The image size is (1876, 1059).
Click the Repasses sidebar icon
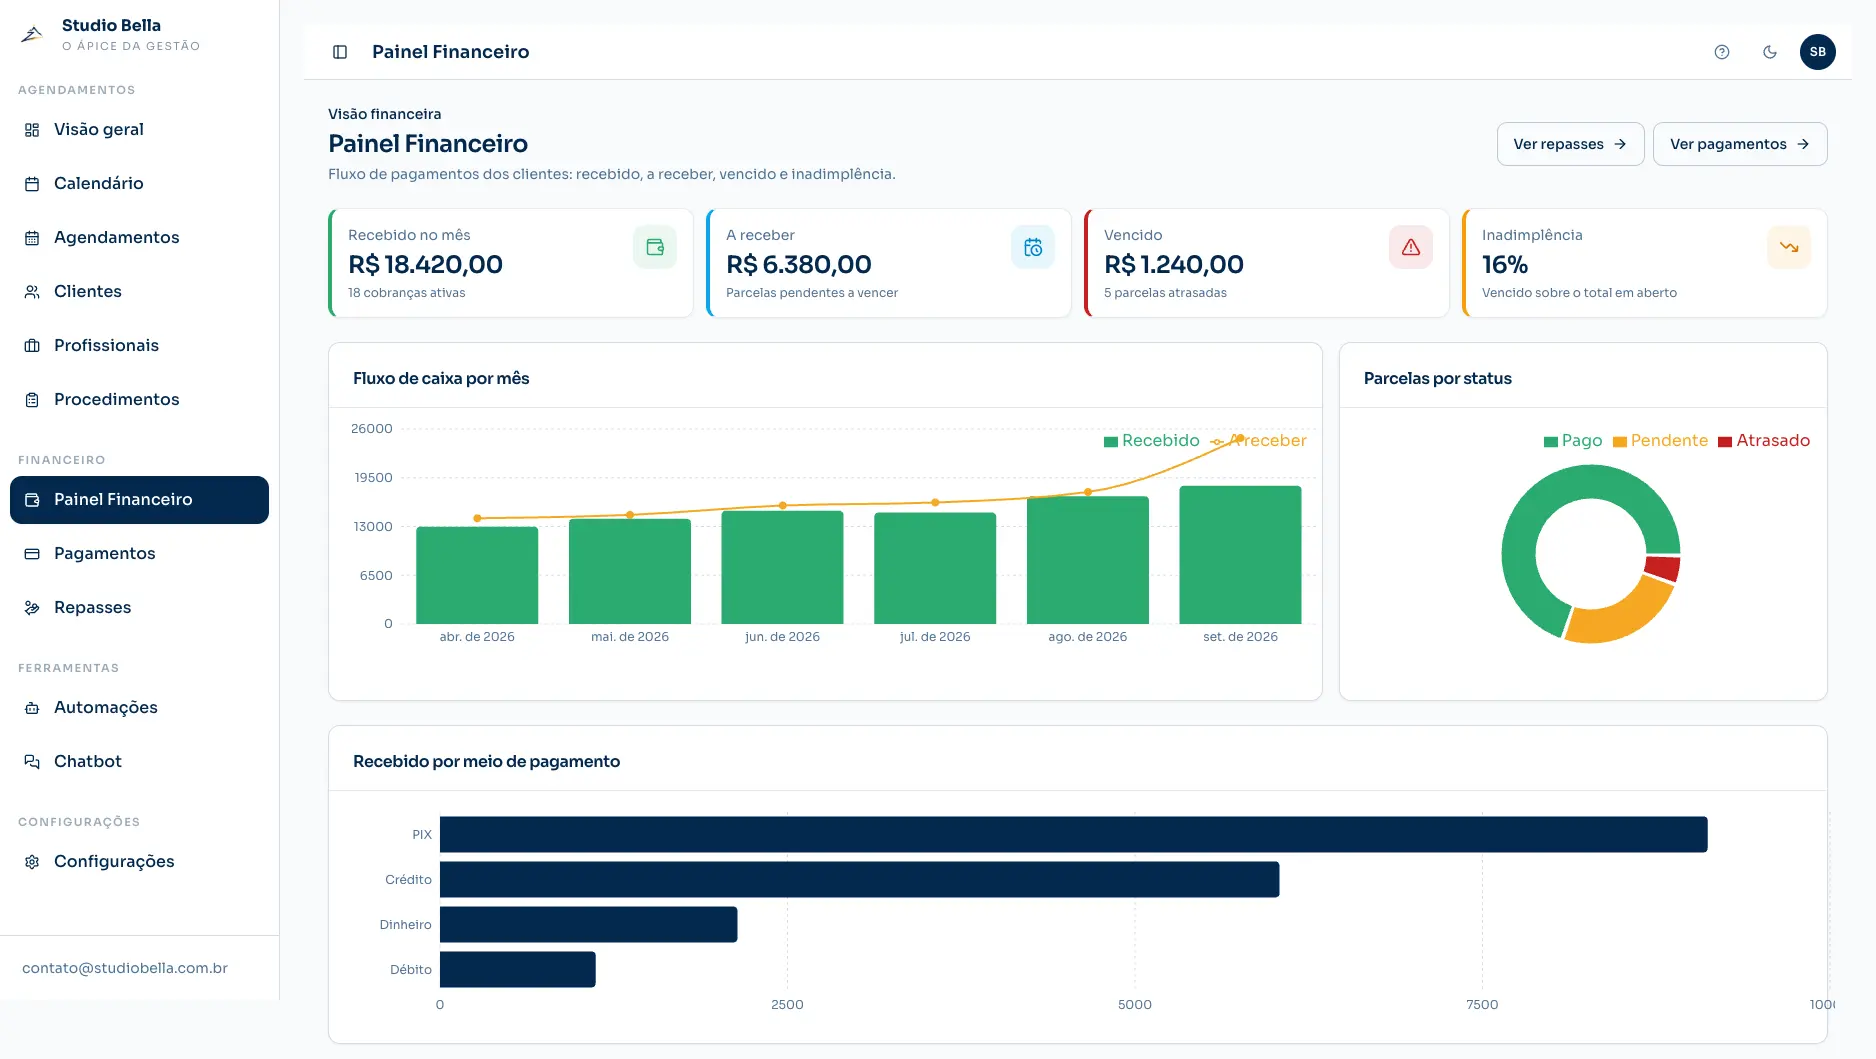[32, 608]
